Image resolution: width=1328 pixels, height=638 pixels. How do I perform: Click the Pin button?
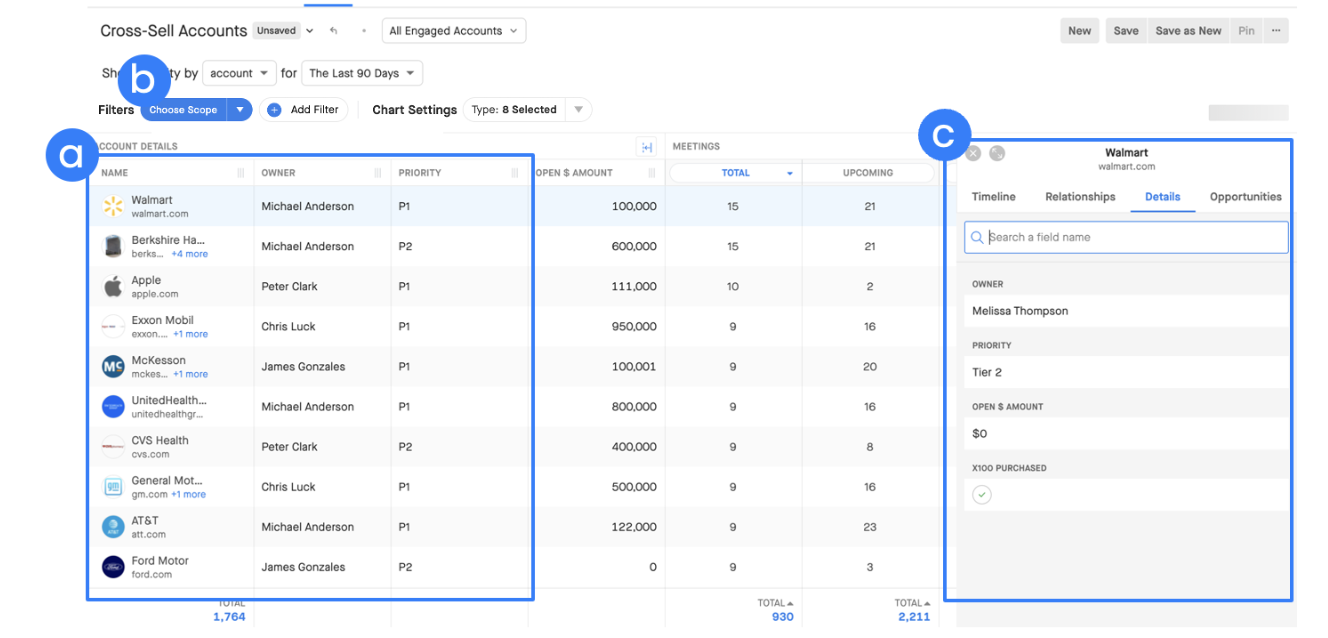coord(1246,31)
